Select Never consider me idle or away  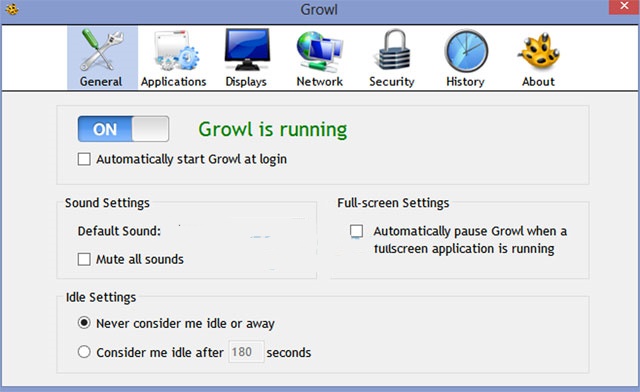click(x=84, y=323)
